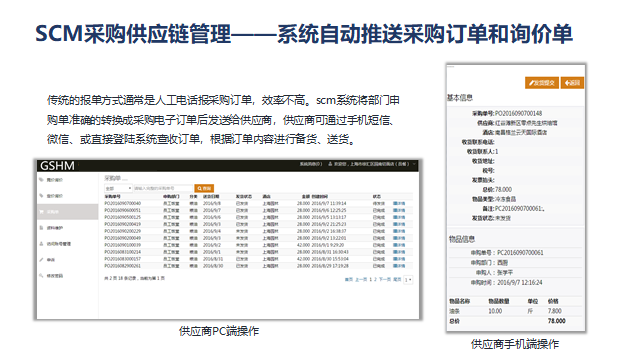The height and width of the screenshot is (360, 640).
Task: Open the 全部 filter dropdown
Action: point(118,188)
